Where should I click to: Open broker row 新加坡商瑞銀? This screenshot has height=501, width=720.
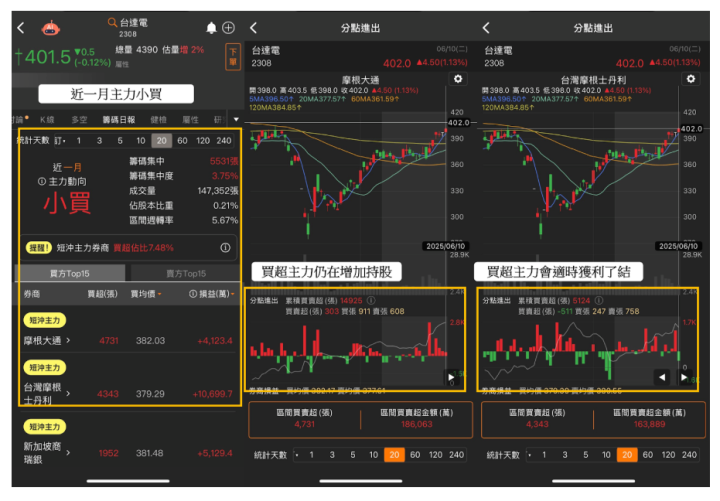[129, 453]
